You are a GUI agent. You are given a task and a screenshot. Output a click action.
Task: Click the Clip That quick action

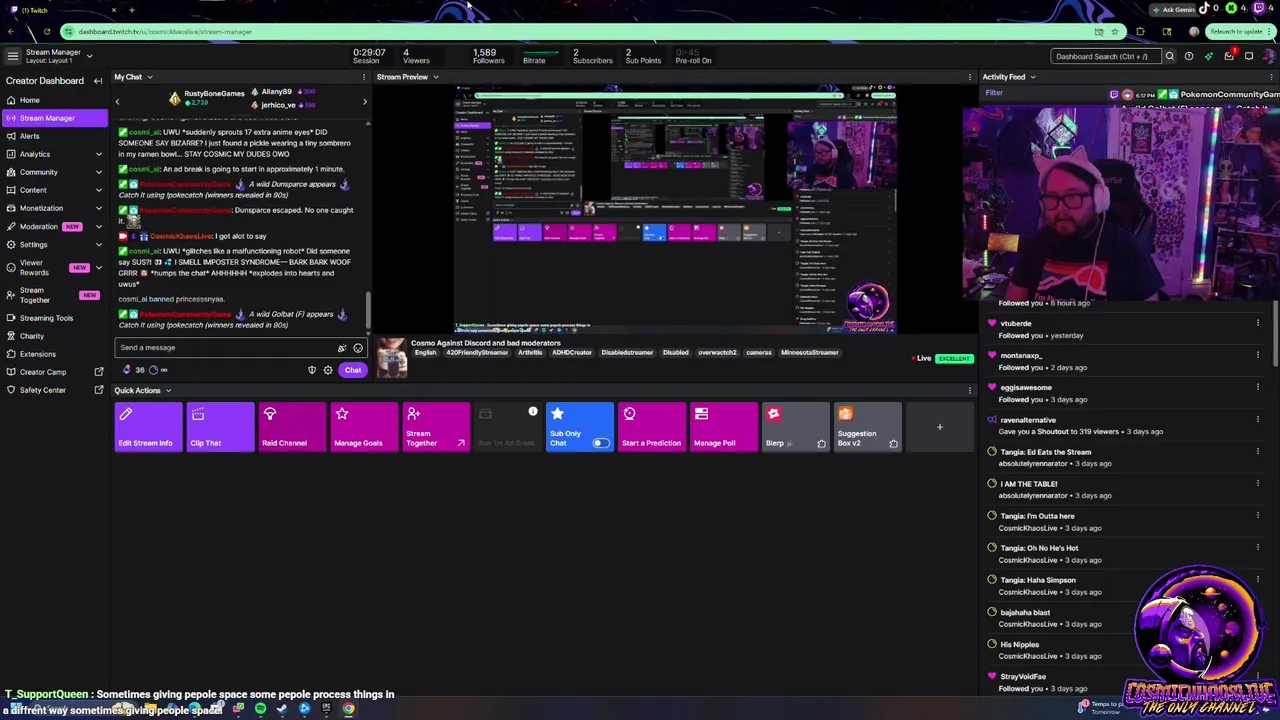pyautogui.click(x=220, y=427)
